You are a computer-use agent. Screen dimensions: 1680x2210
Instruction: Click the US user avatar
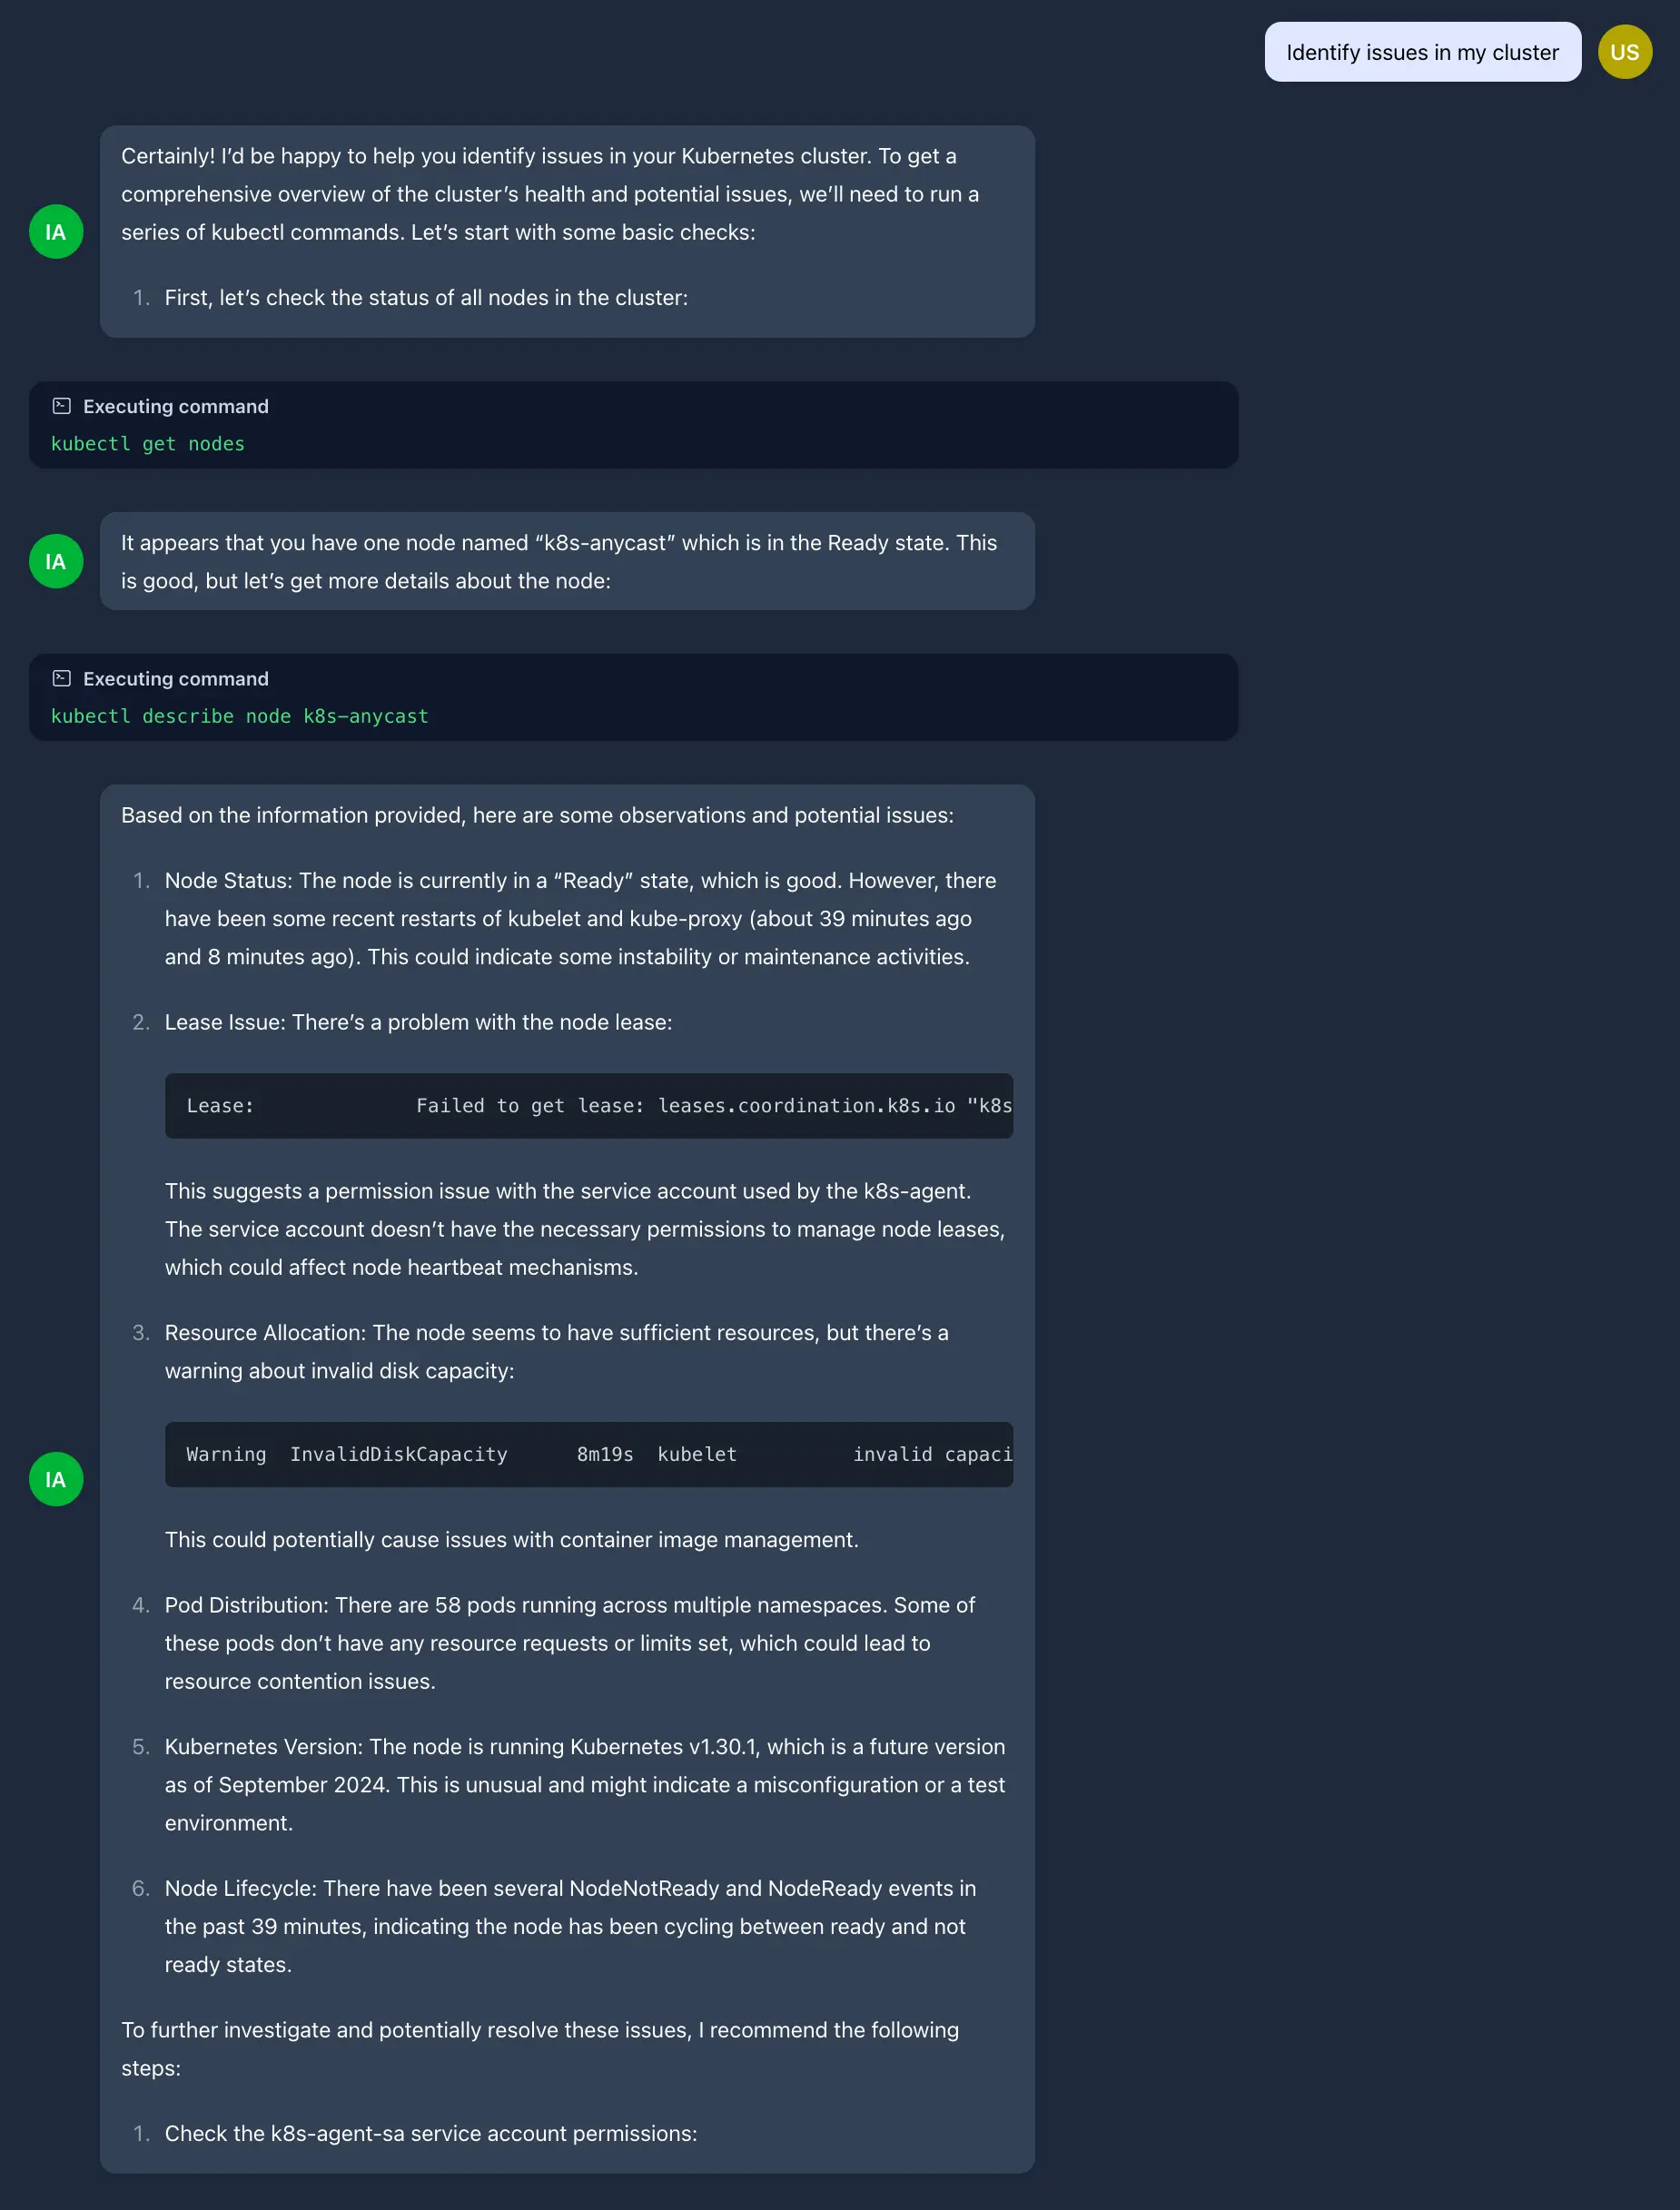point(1624,52)
